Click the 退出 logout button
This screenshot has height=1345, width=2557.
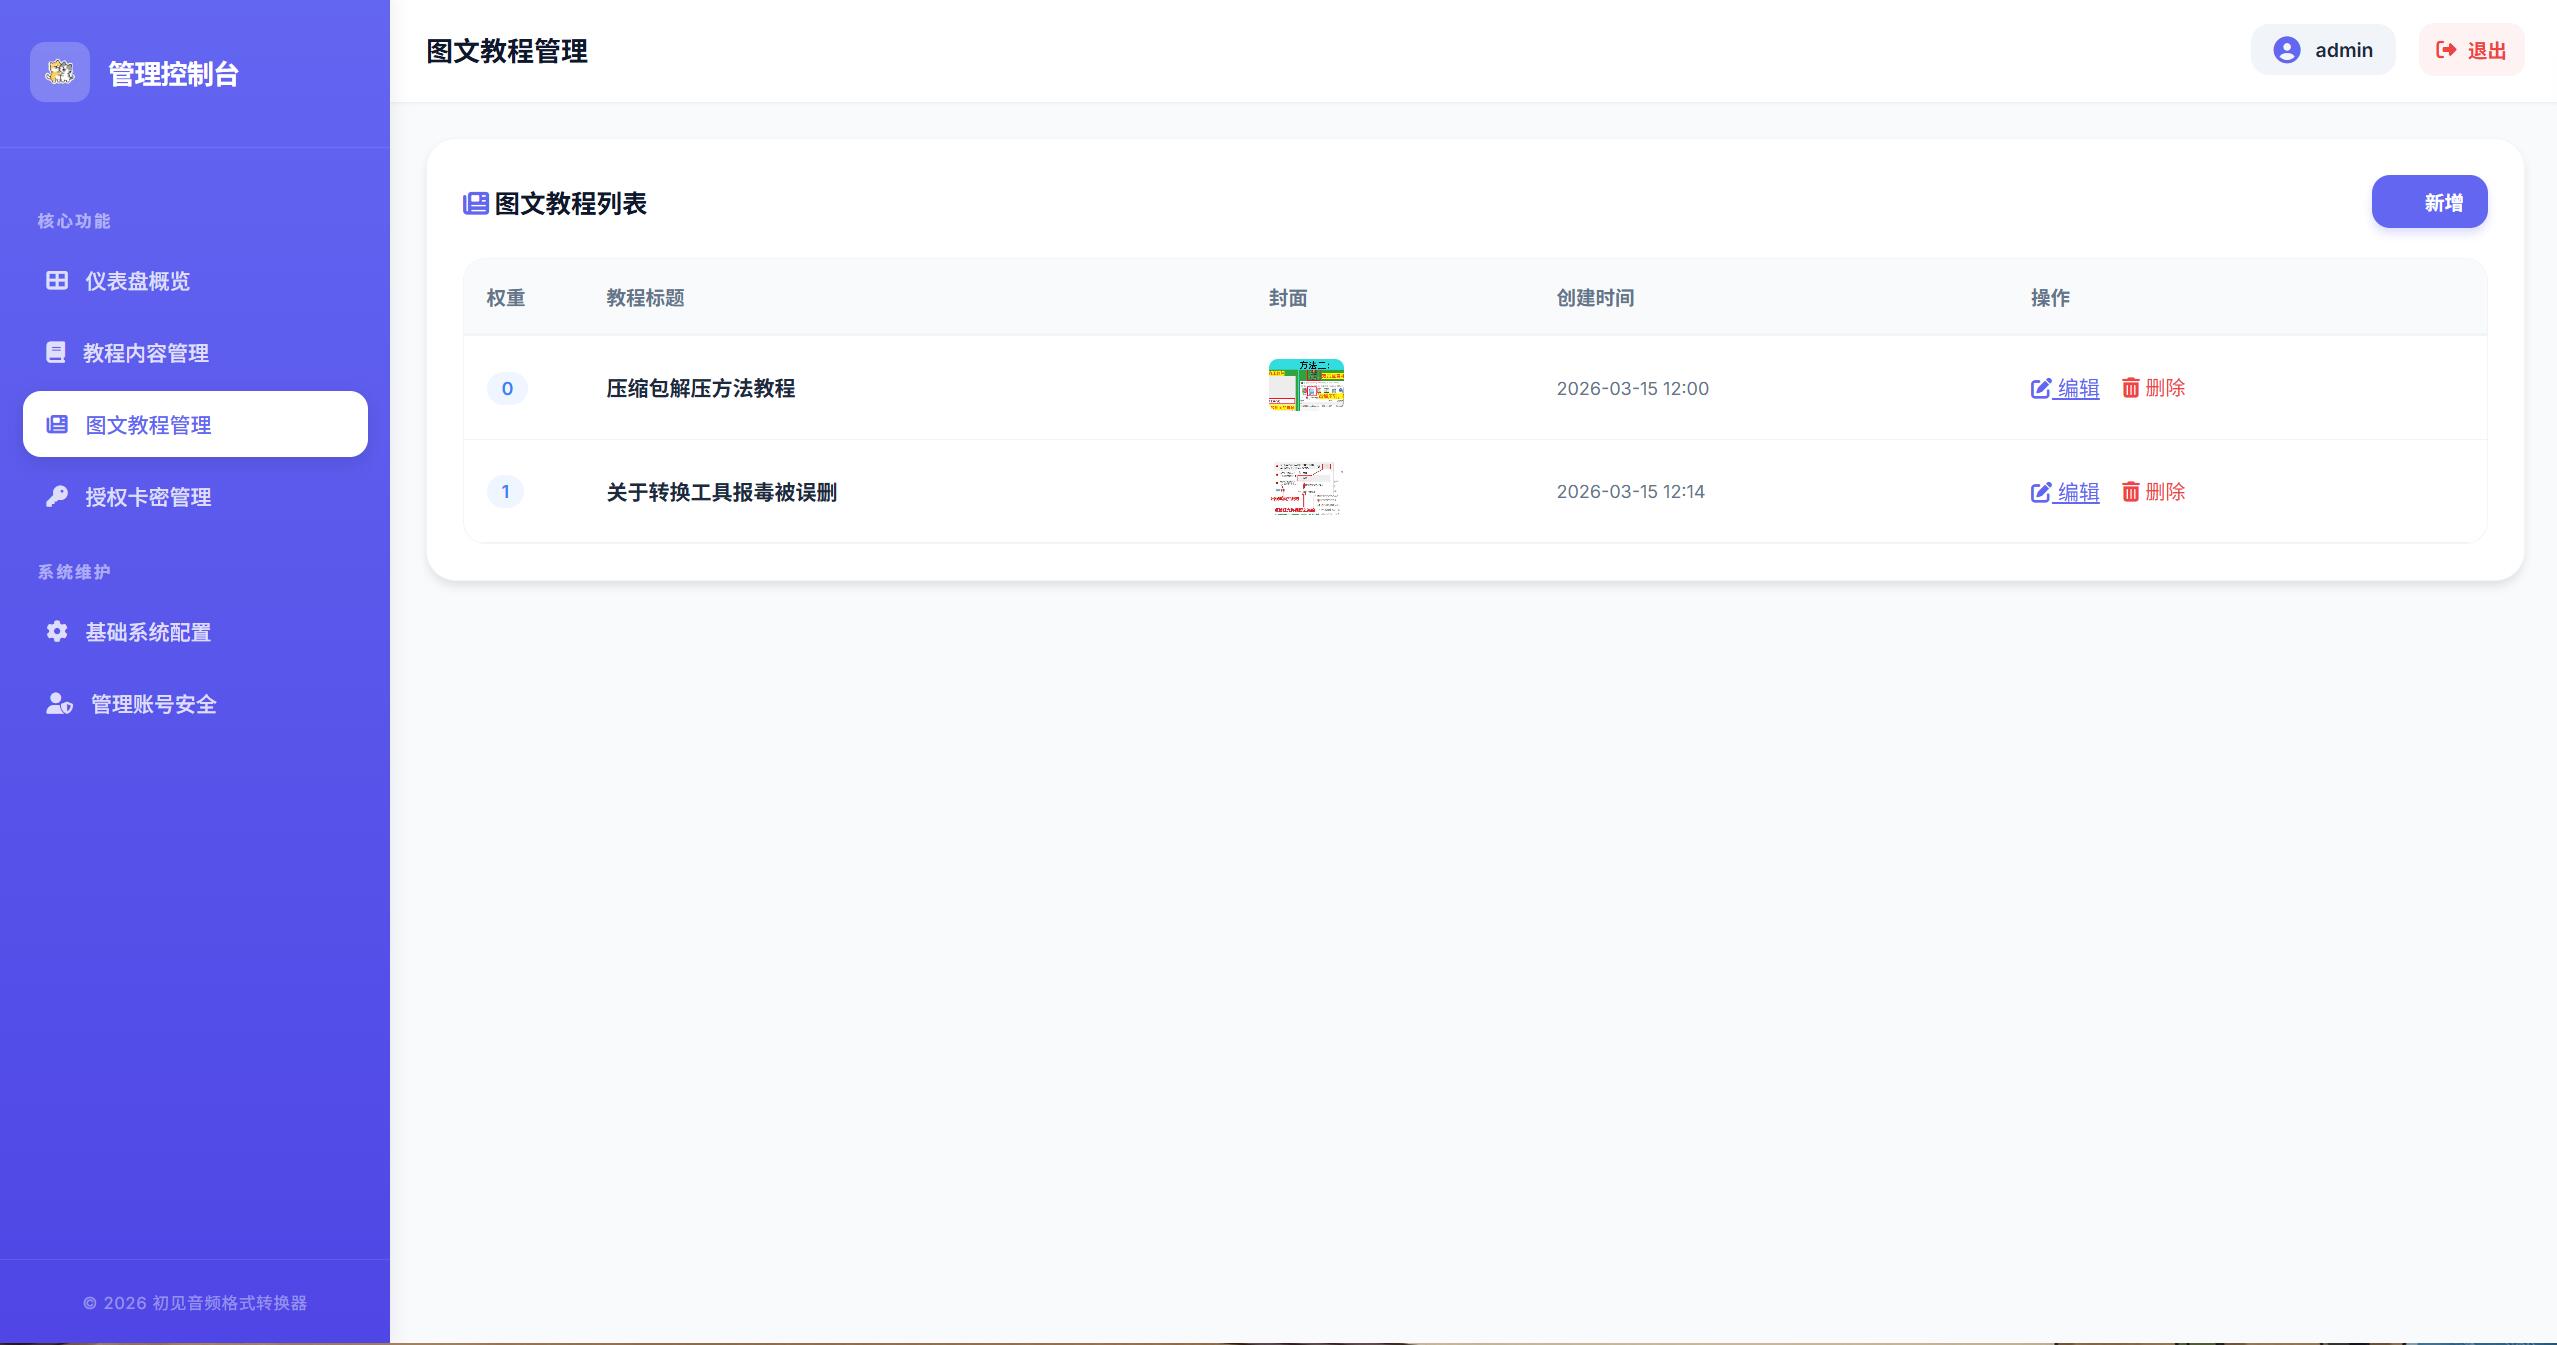[x=2470, y=49]
